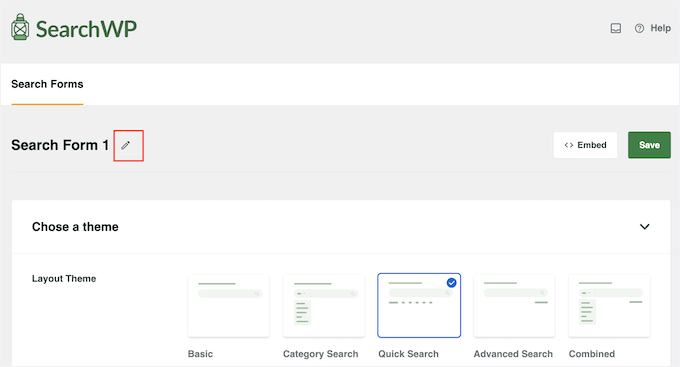The image size is (680, 367).
Task: Switch to the Search Forms tab
Action: (47, 84)
